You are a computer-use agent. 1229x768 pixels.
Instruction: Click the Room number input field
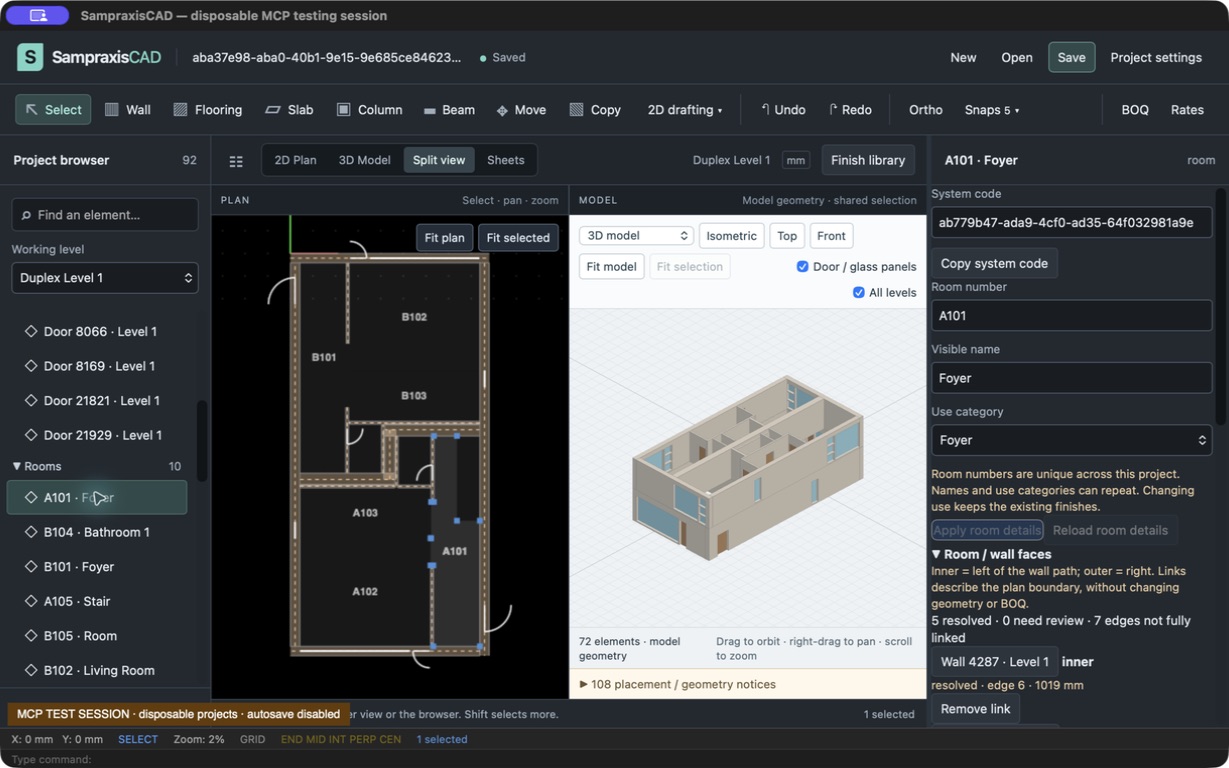(1071, 315)
